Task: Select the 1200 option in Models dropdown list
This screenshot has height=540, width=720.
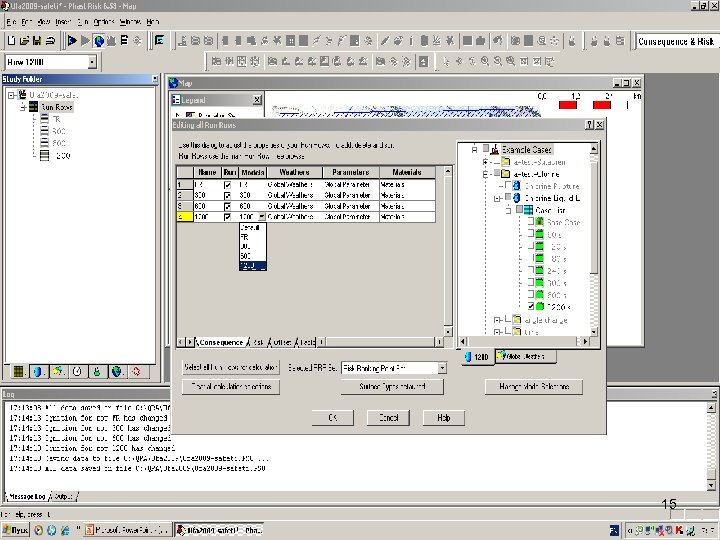Action: (x=253, y=266)
